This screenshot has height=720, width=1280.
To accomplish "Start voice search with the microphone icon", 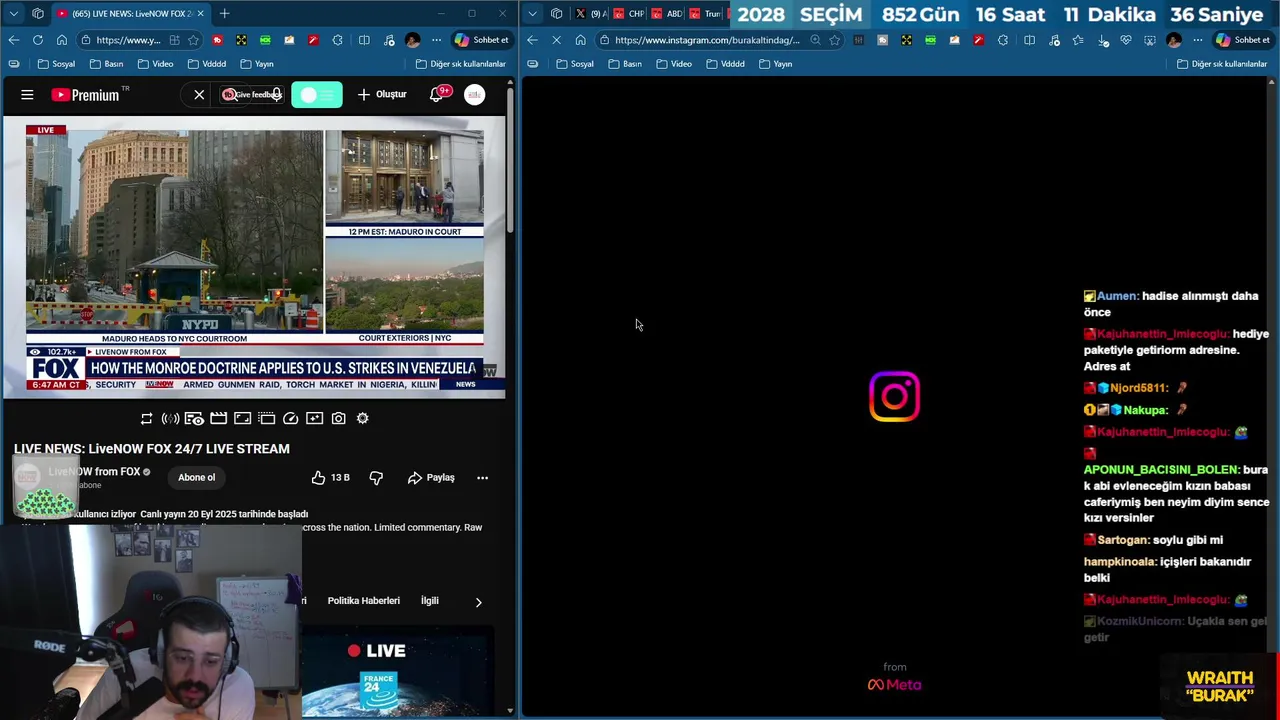I will click(276, 95).
